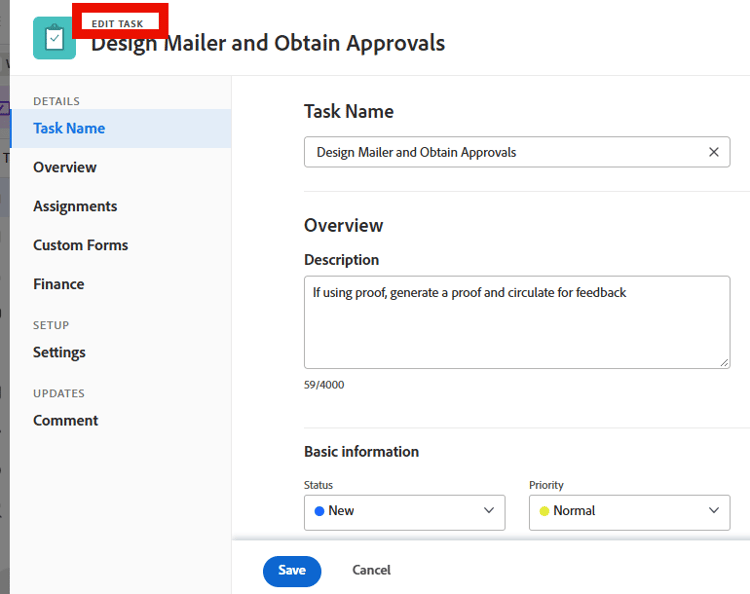The width and height of the screenshot is (750, 594).
Task: Clear the Task Name field with X
Action: (713, 152)
